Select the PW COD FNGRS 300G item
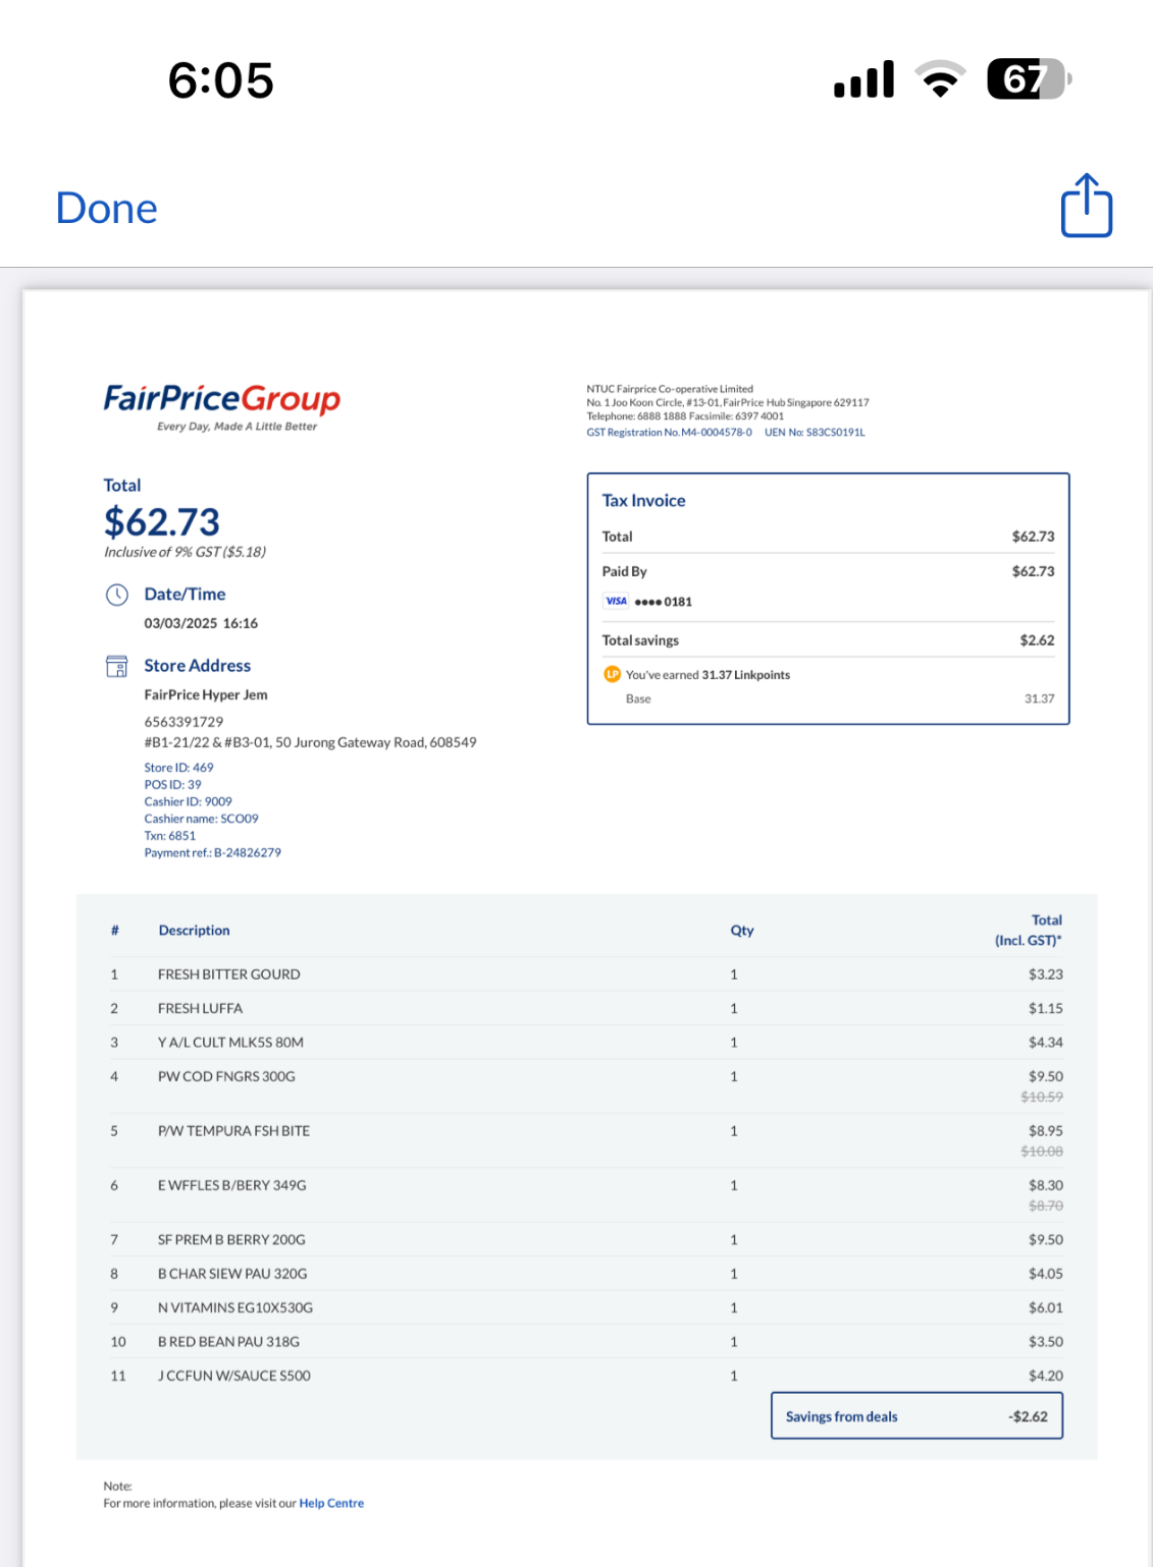 [x=227, y=1076]
